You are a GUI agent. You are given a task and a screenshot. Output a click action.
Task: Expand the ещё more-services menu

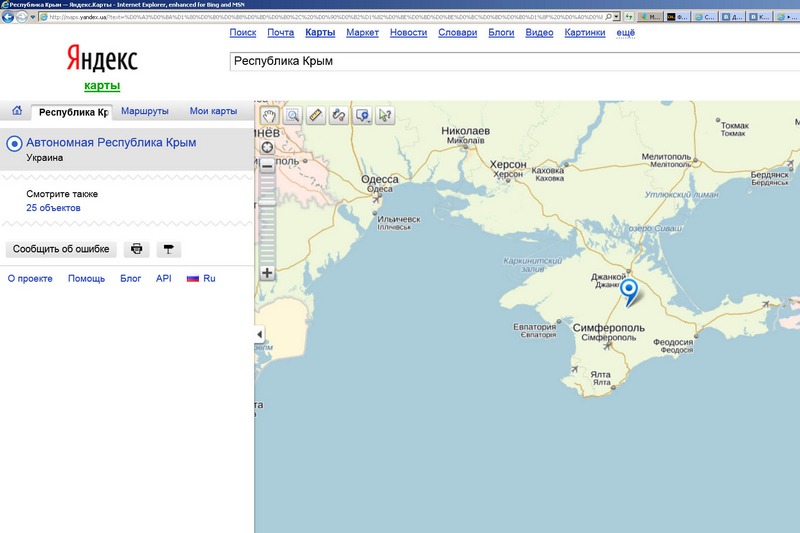click(626, 33)
